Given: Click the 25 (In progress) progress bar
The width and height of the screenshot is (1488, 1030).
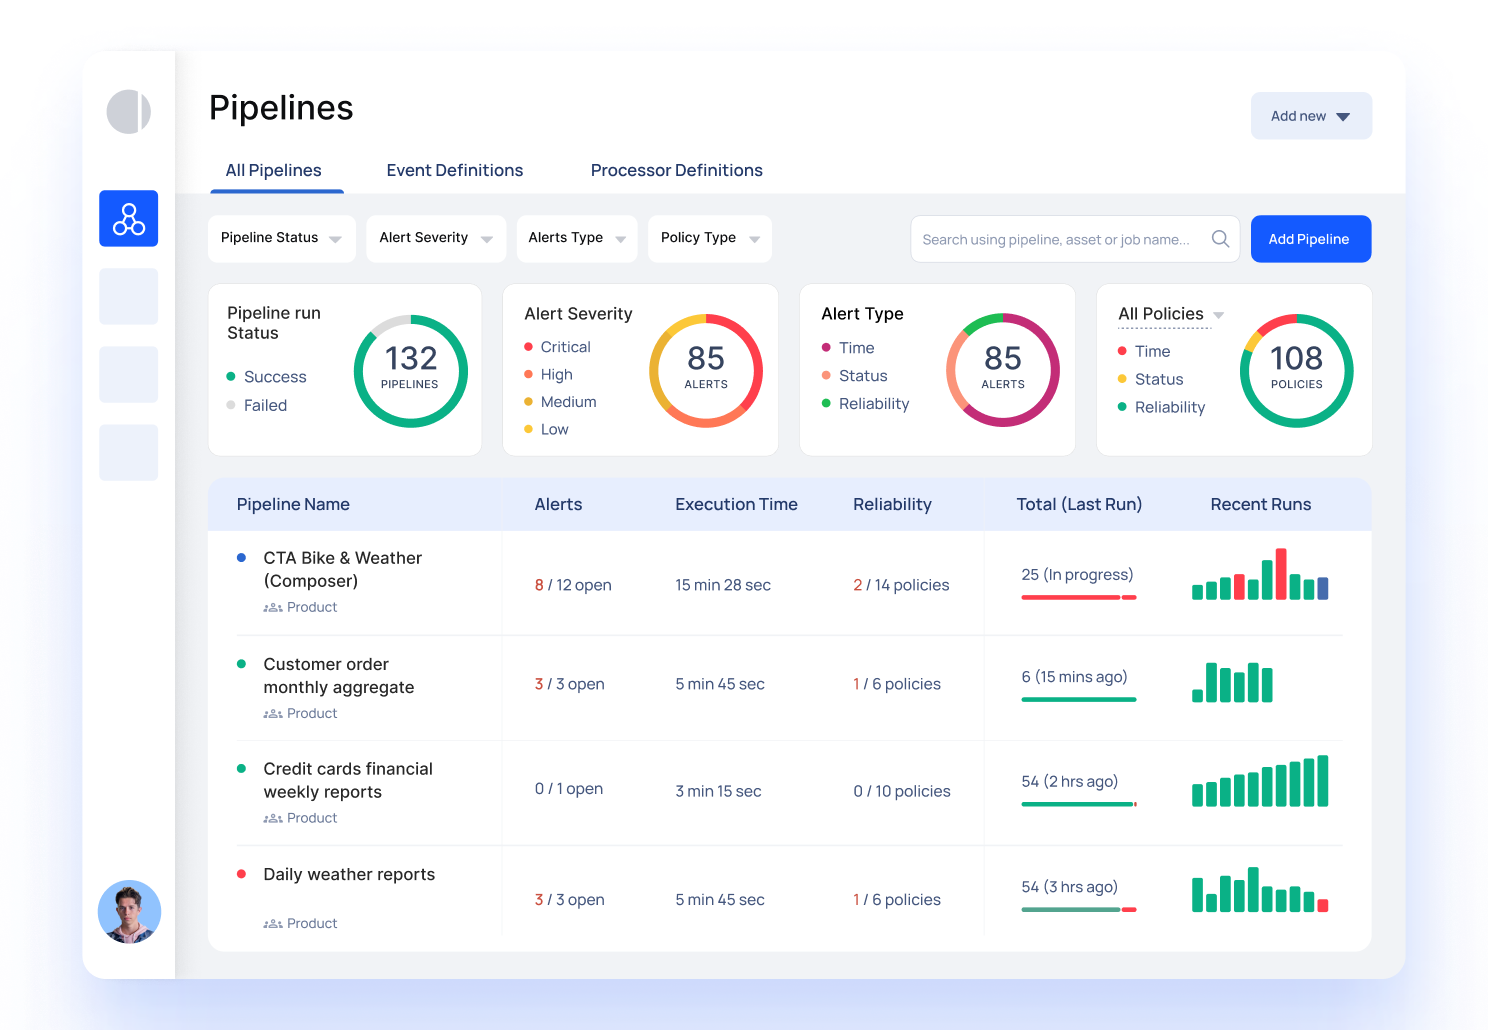Looking at the screenshot, I should [x=1078, y=597].
